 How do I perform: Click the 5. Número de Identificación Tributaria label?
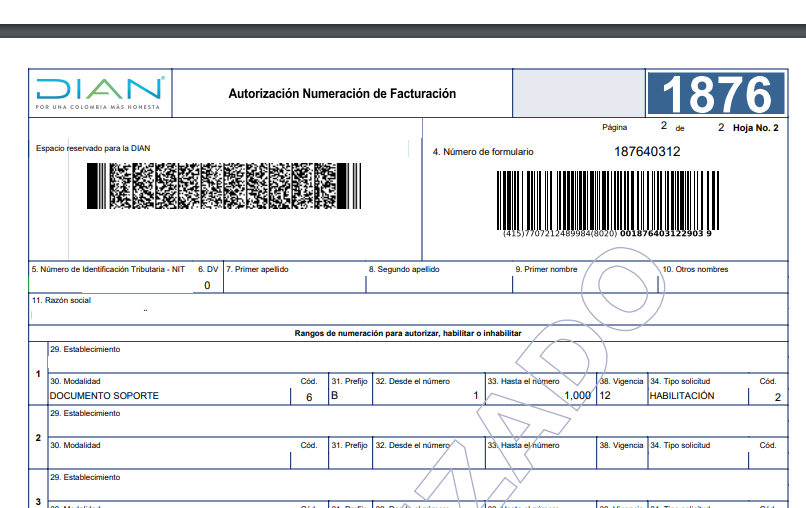pos(108,269)
